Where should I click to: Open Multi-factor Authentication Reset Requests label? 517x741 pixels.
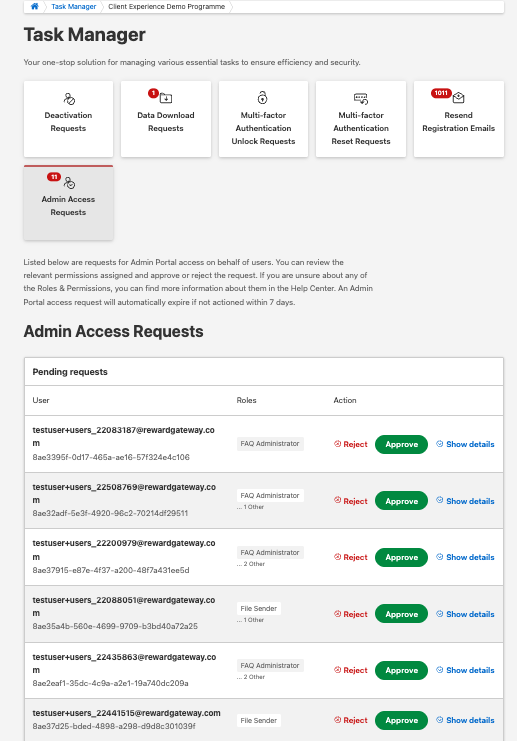[361, 128]
